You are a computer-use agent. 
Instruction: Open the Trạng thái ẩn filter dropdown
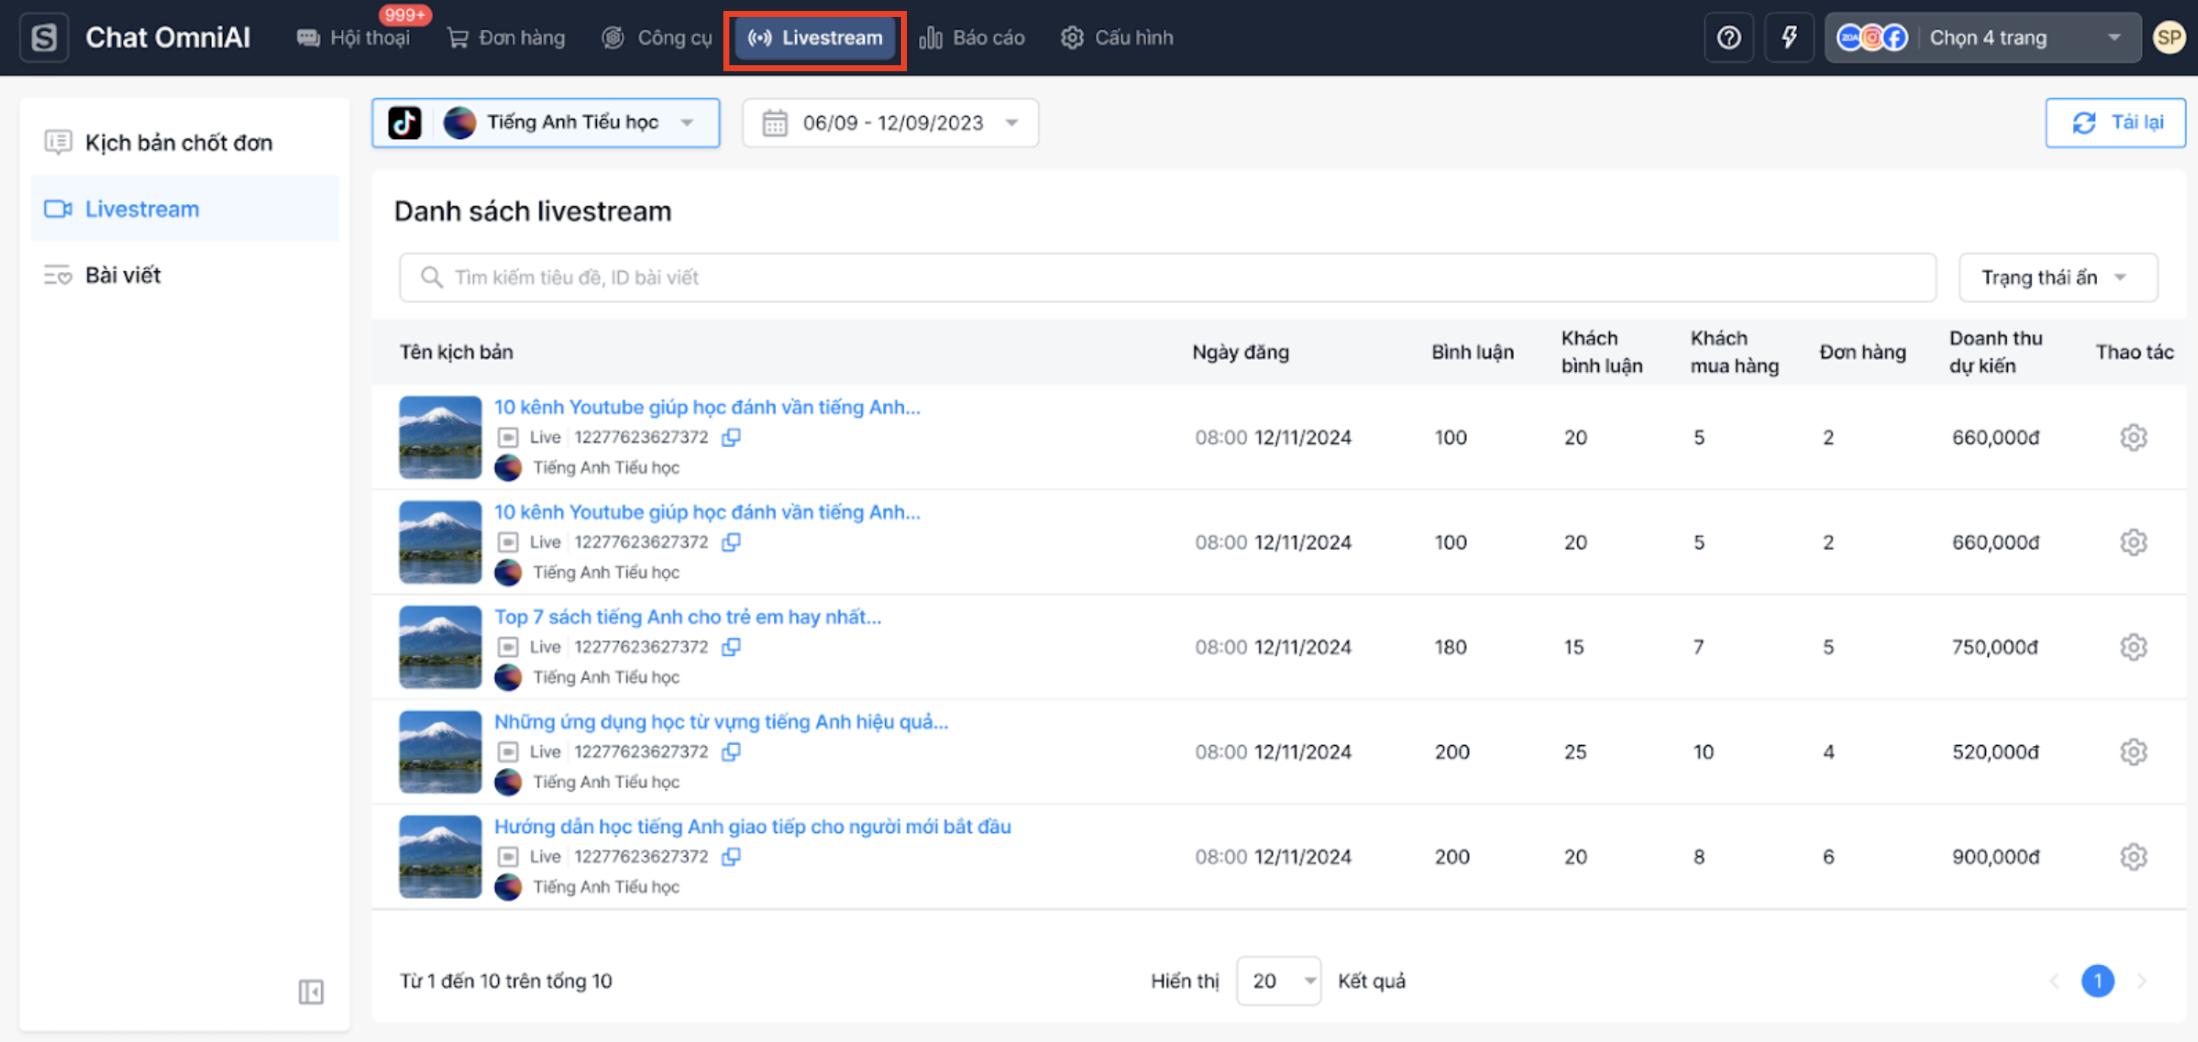tap(2056, 277)
